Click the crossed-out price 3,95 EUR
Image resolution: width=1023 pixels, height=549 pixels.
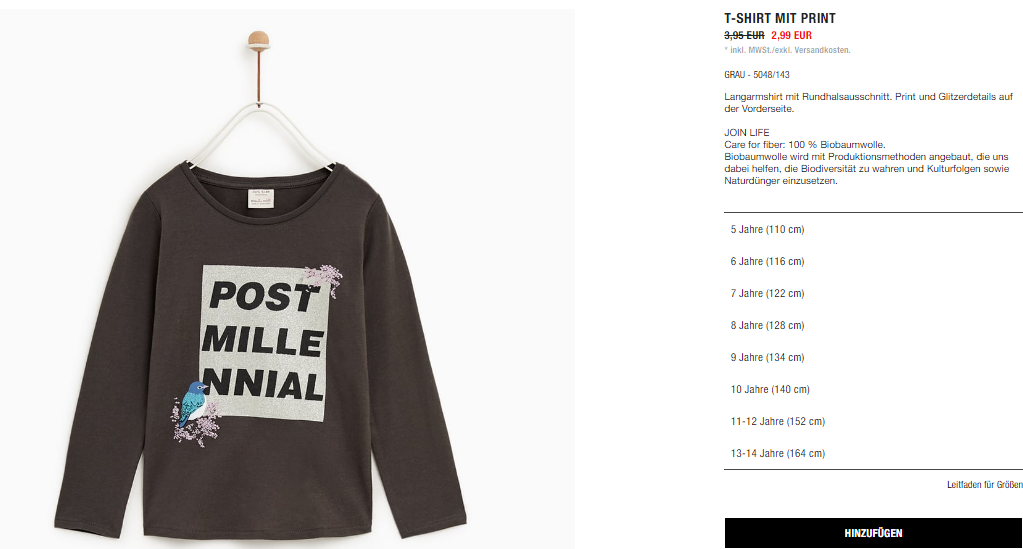pos(744,35)
